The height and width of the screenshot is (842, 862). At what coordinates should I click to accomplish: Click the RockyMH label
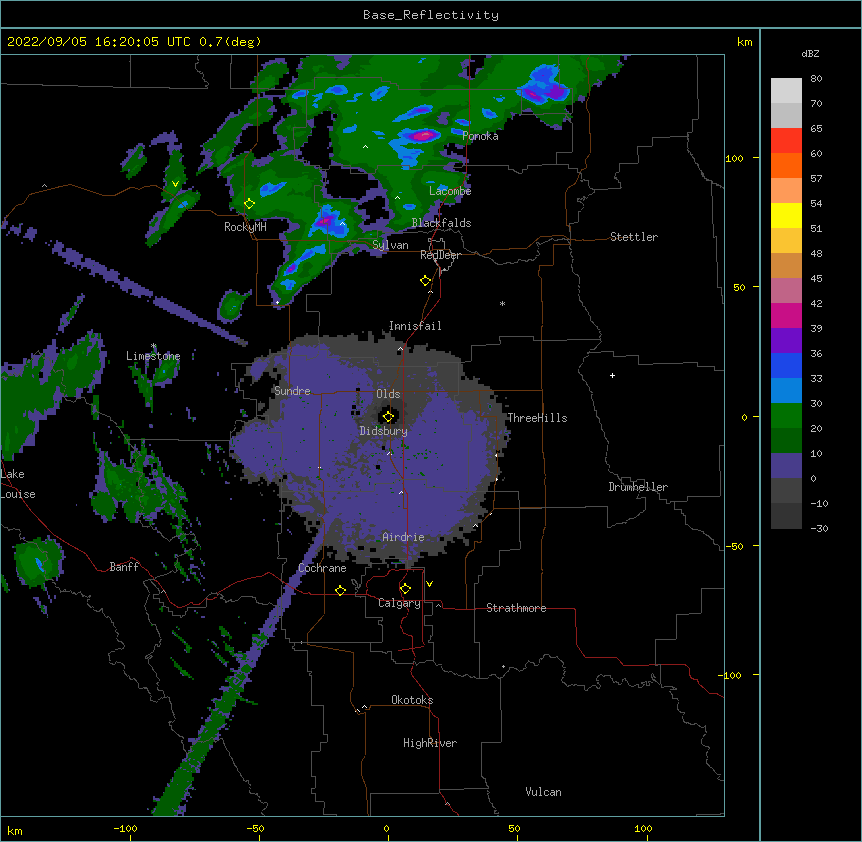[x=245, y=227]
